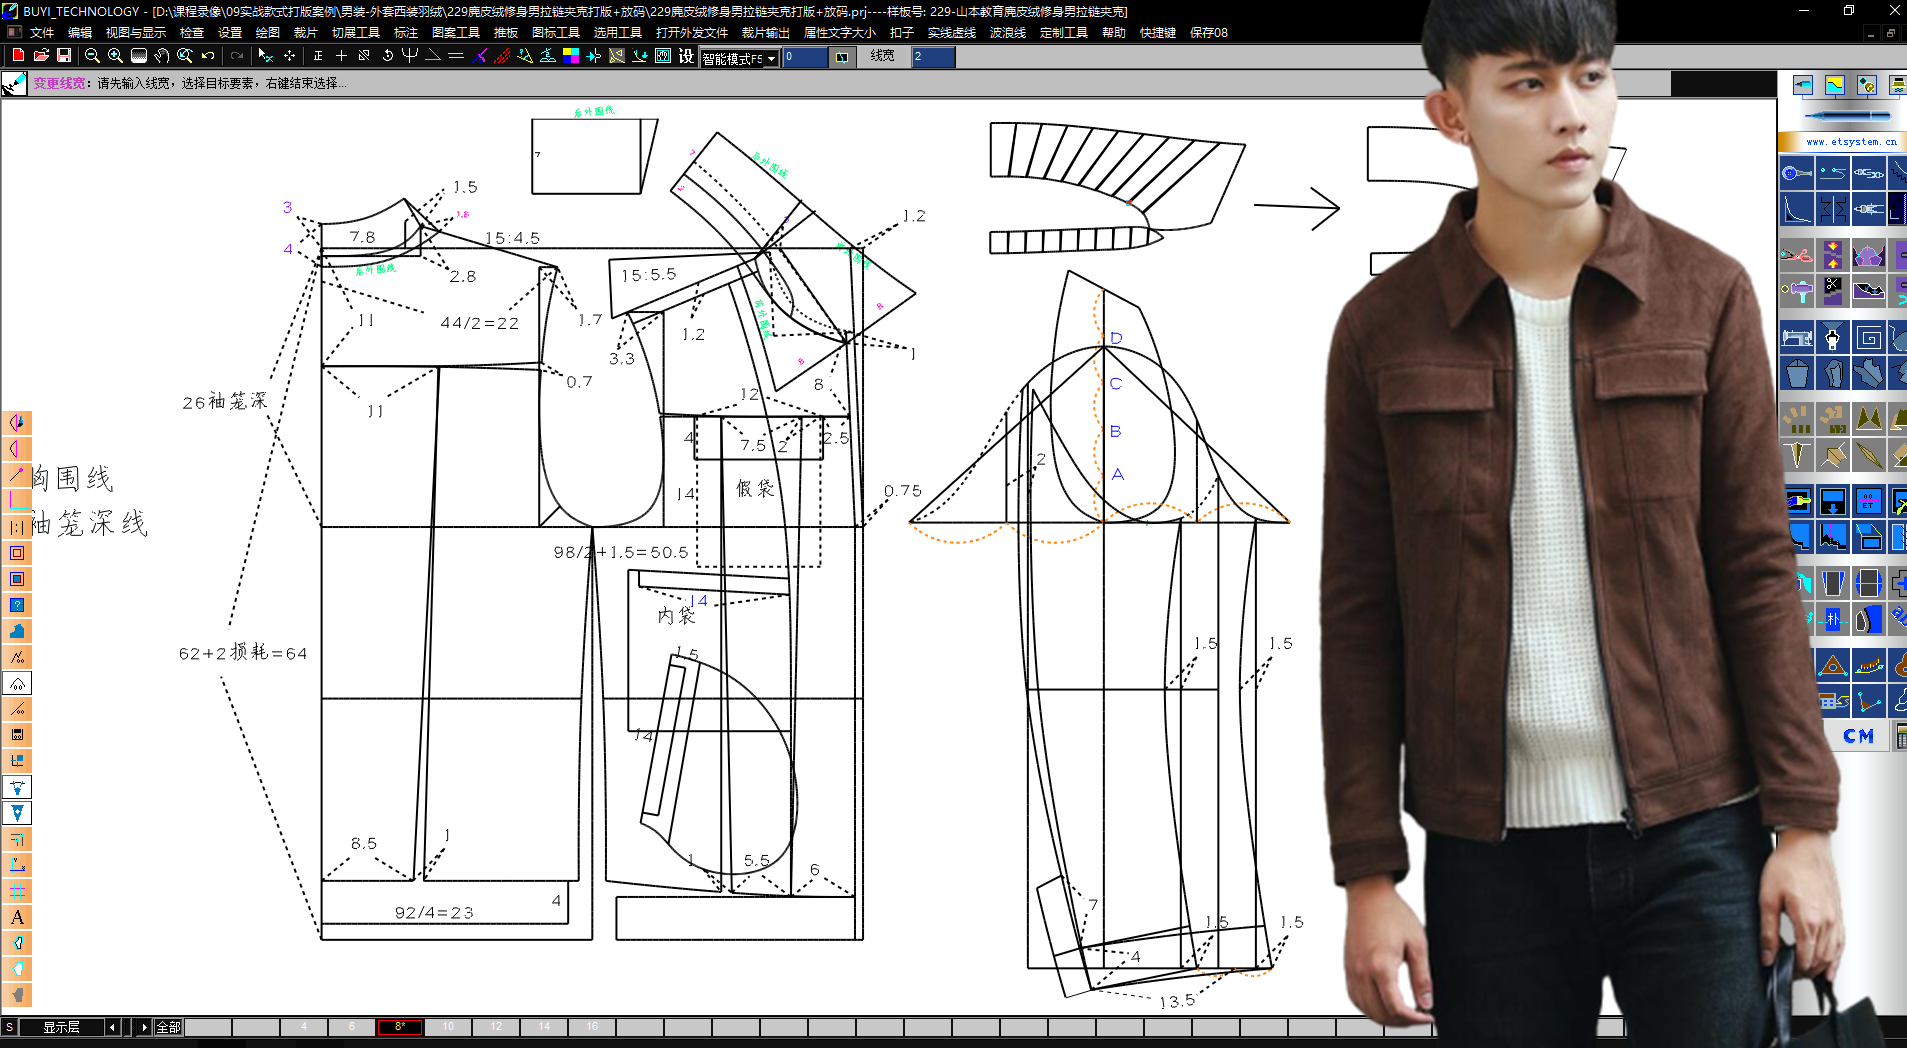Select the four-way move tool
1907x1048 pixels.
(289, 56)
